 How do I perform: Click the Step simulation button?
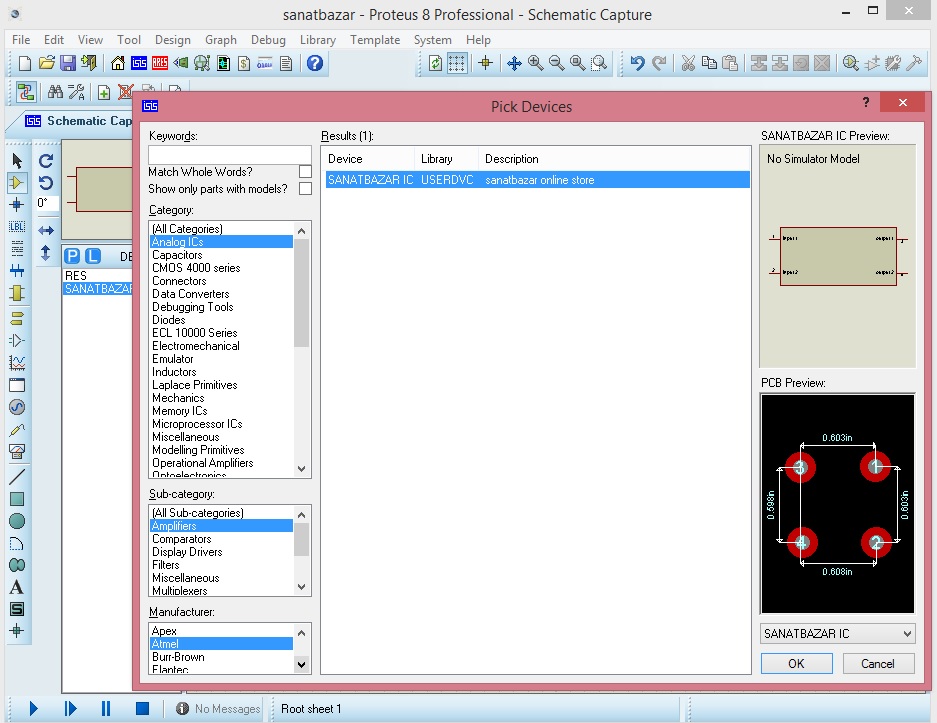point(70,709)
